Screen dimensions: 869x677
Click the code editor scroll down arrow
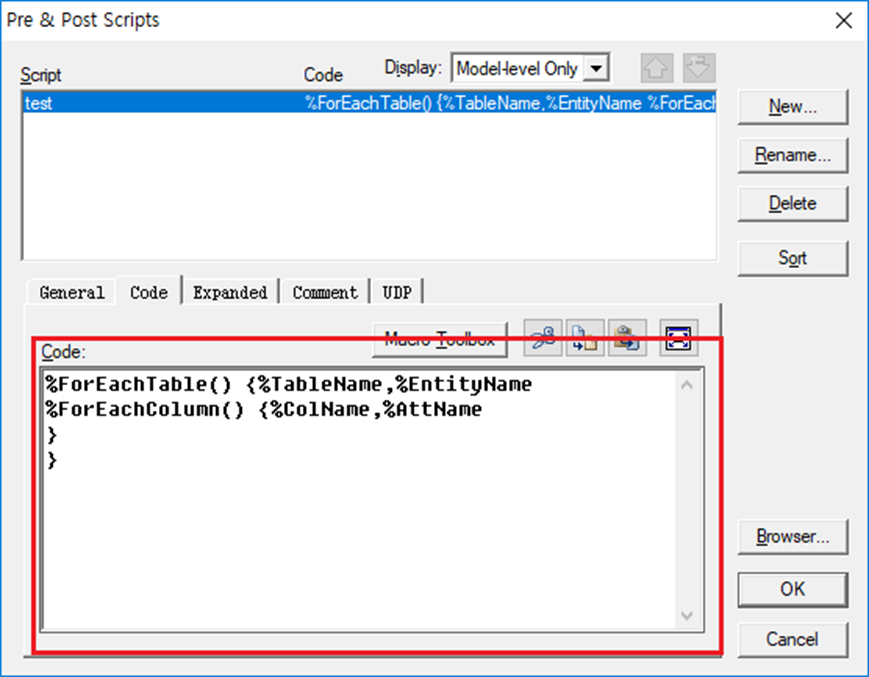point(687,616)
